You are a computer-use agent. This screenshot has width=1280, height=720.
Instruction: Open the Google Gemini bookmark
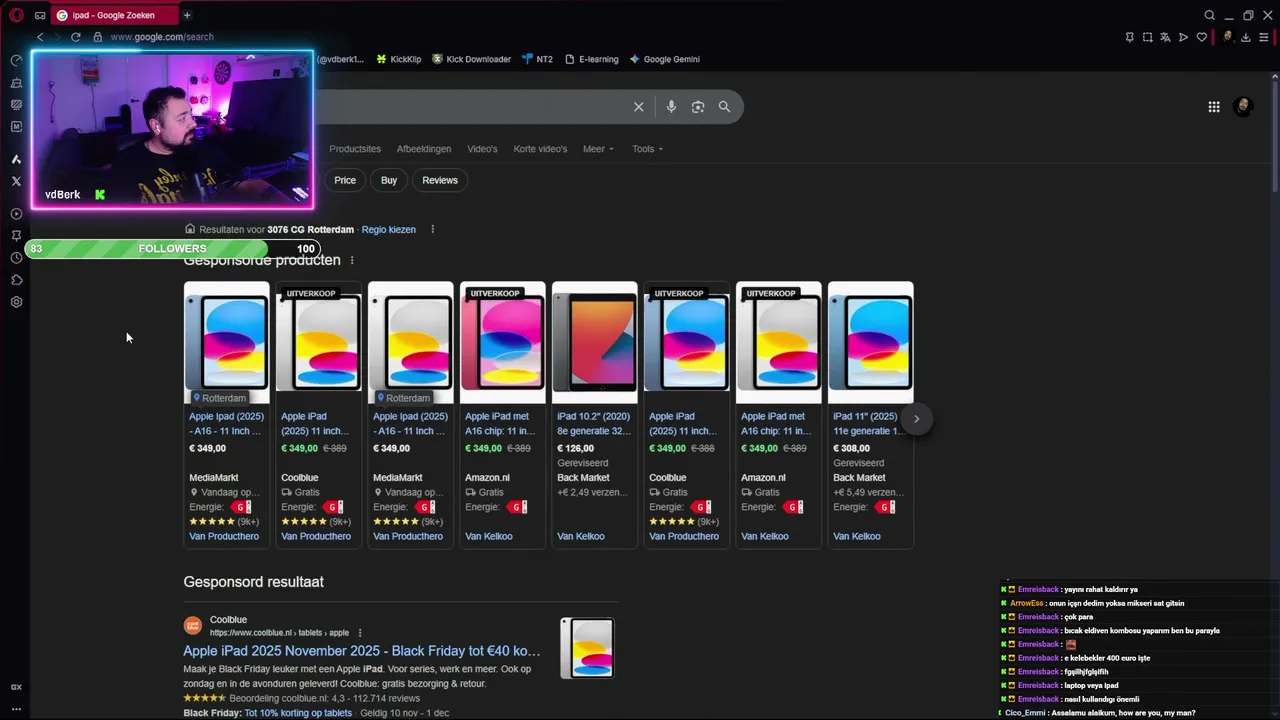664,59
